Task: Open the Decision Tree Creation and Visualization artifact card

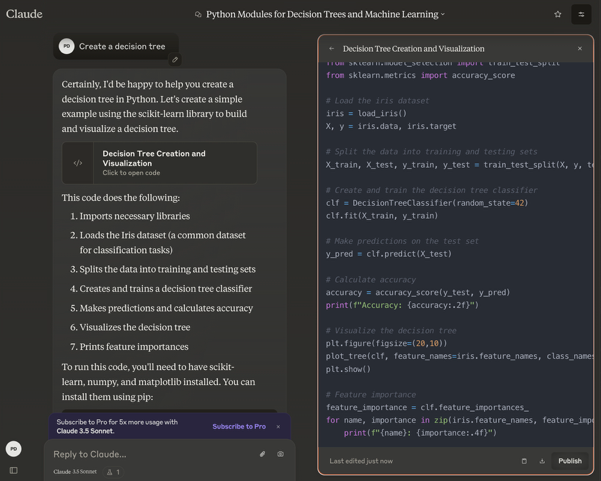Action: click(159, 163)
